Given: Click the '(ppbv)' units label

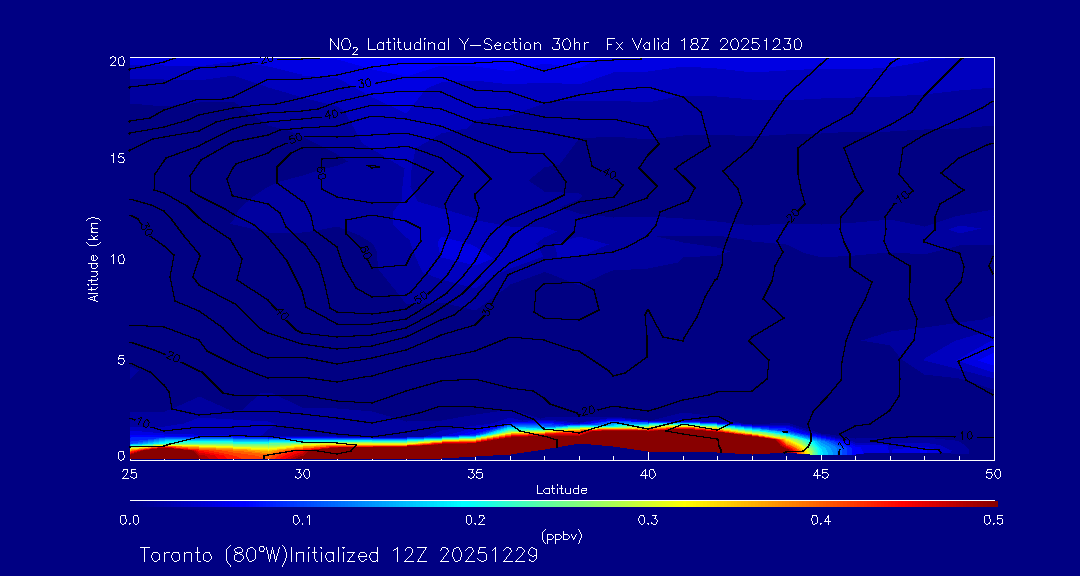Looking at the screenshot, I should (x=562, y=537).
